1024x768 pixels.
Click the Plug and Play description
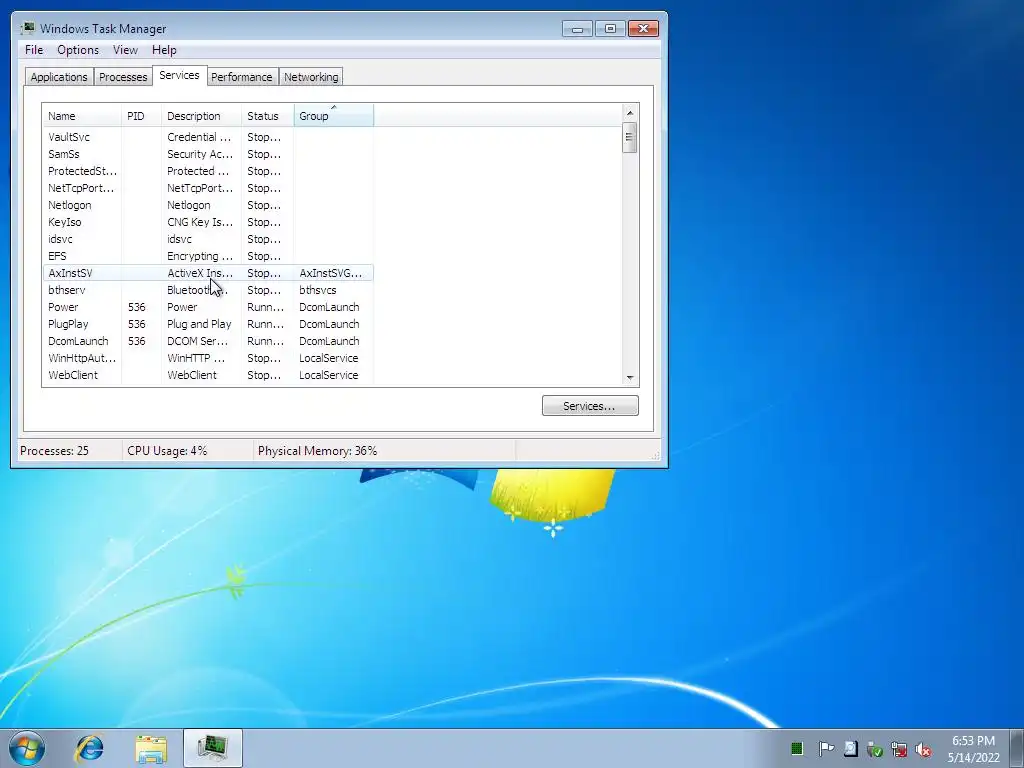[x=199, y=324]
